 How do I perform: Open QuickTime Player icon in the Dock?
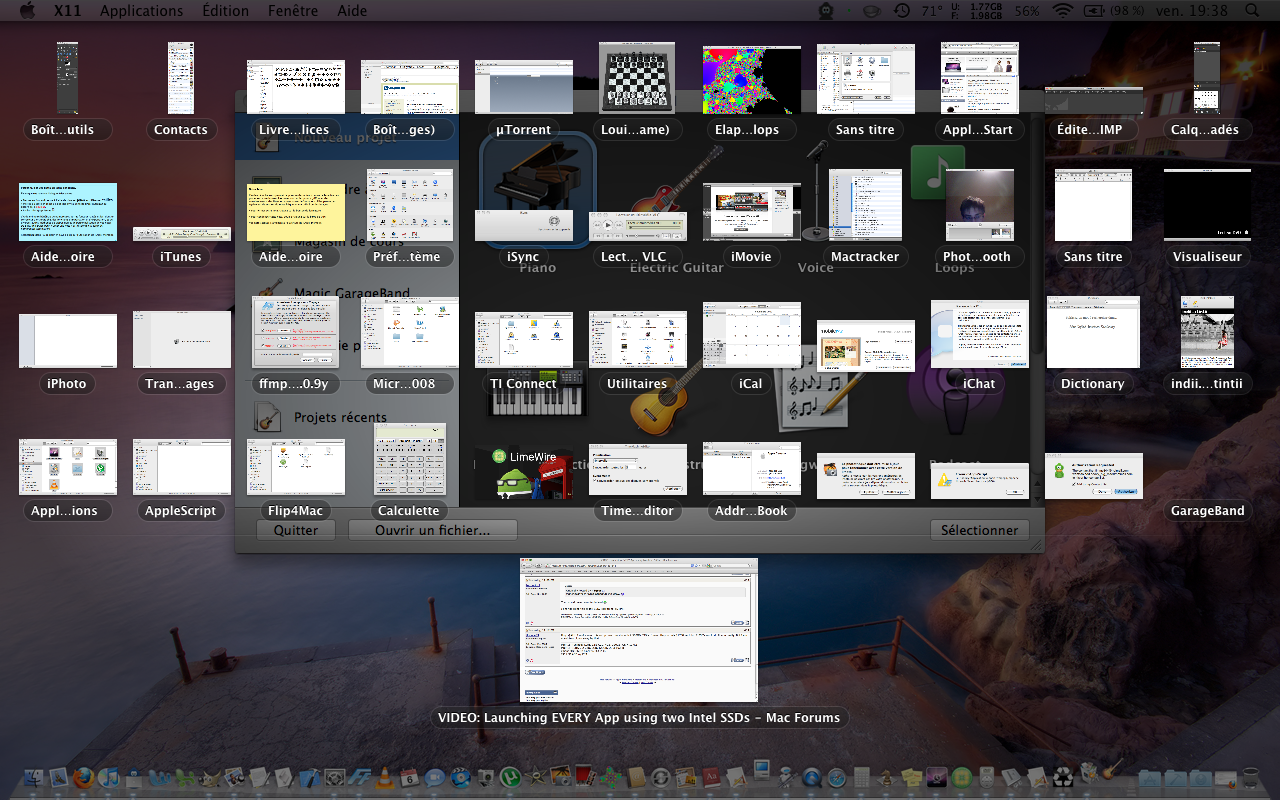[x=811, y=777]
